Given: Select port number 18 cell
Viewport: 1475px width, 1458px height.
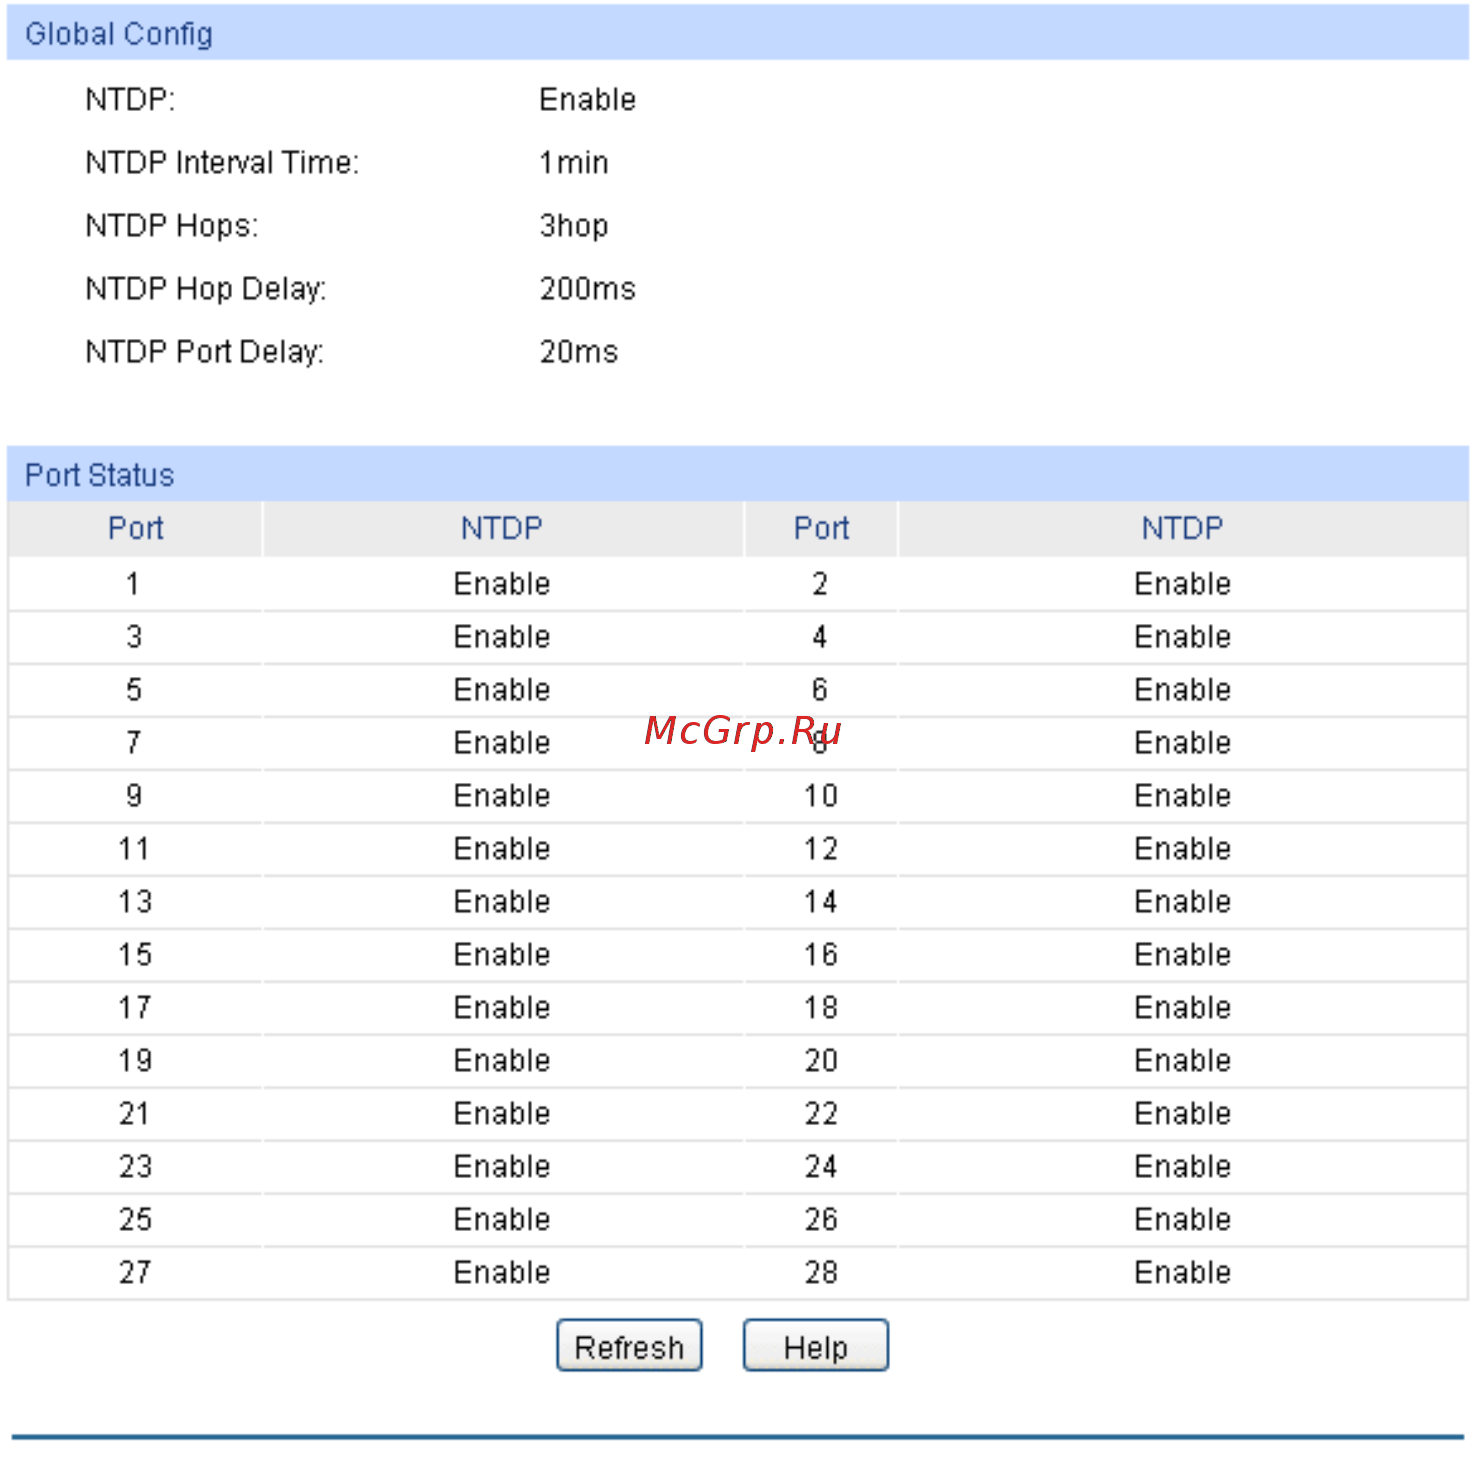Looking at the screenshot, I should [x=821, y=1007].
